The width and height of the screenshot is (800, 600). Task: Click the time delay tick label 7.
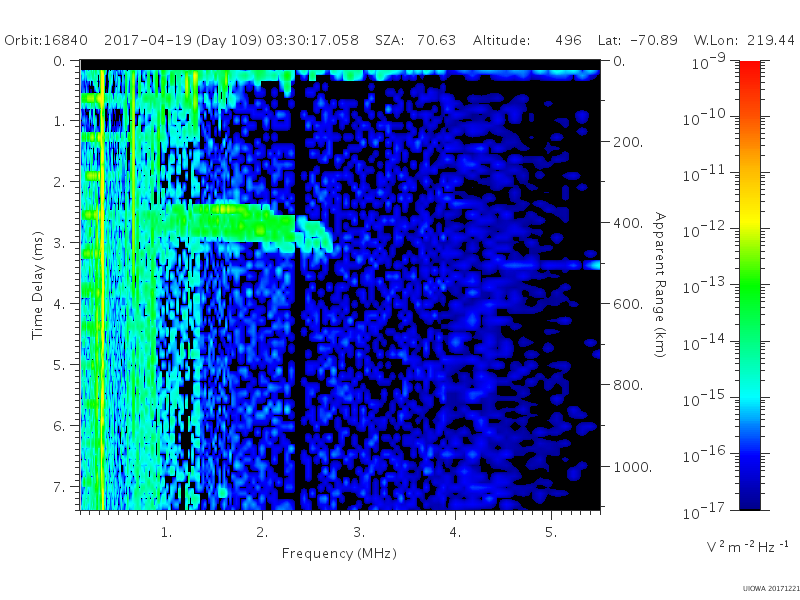(x=60, y=487)
